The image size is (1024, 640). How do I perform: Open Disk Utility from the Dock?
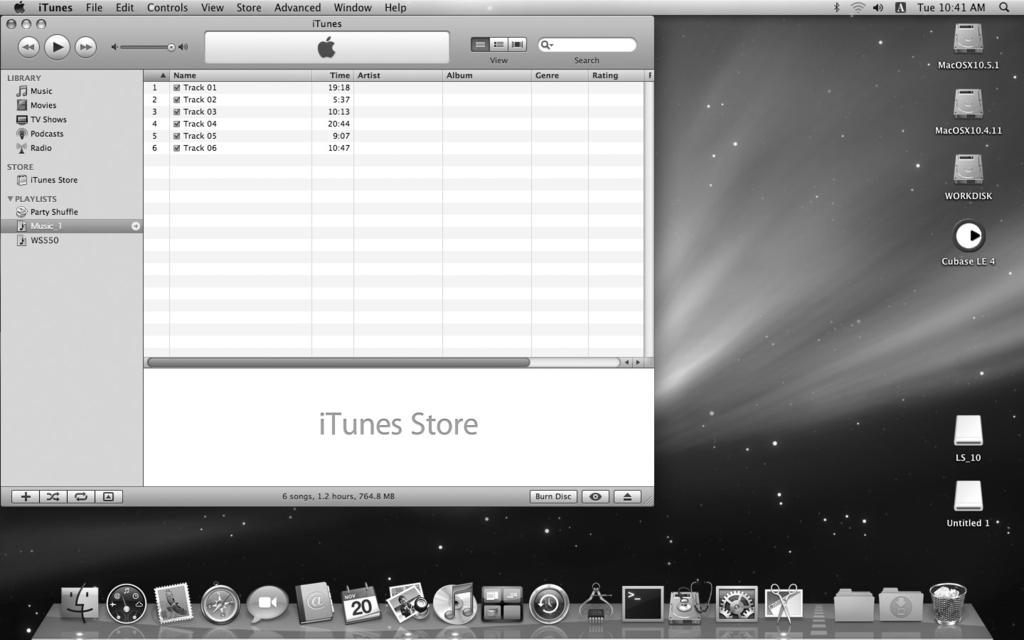690,603
